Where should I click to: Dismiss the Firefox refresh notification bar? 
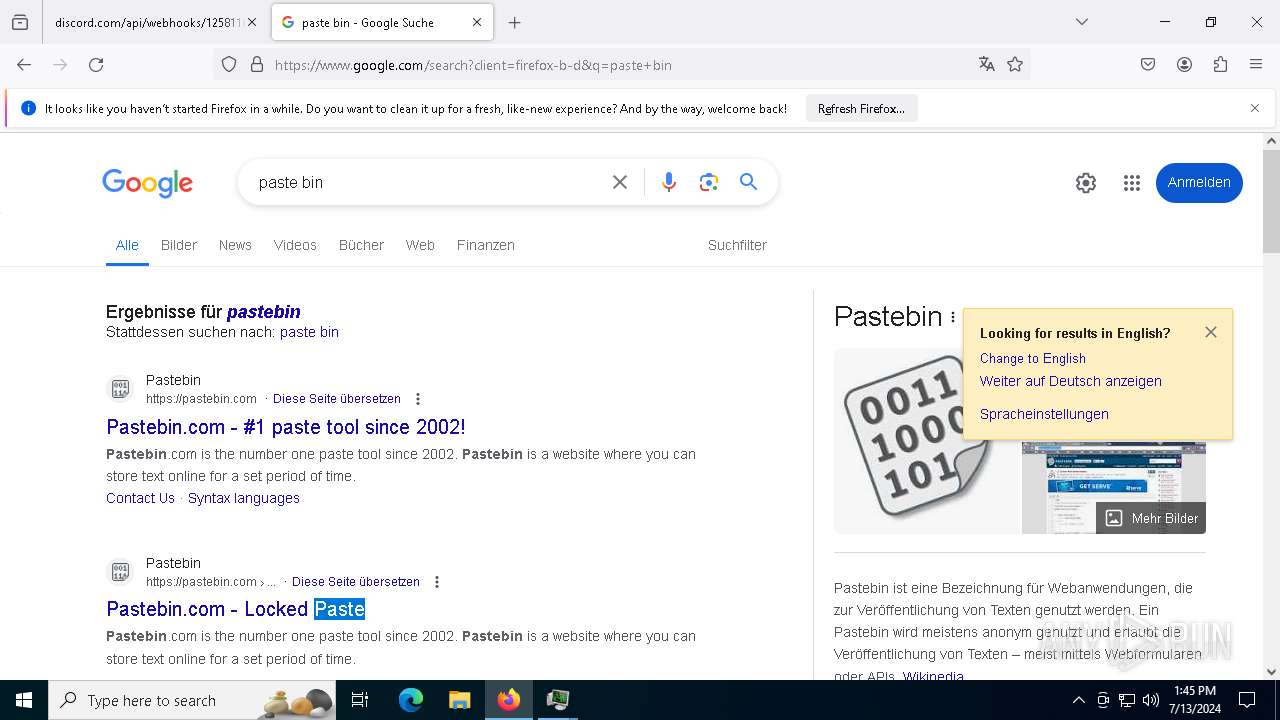tap(1255, 108)
